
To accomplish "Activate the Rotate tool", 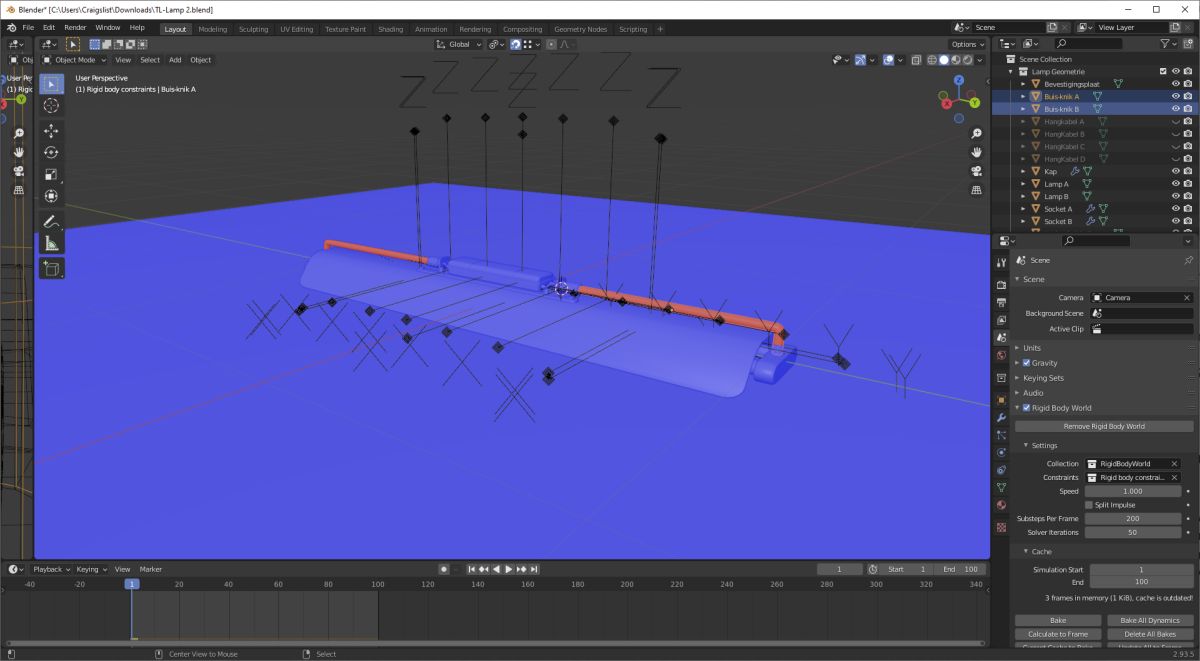I will point(51,152).
